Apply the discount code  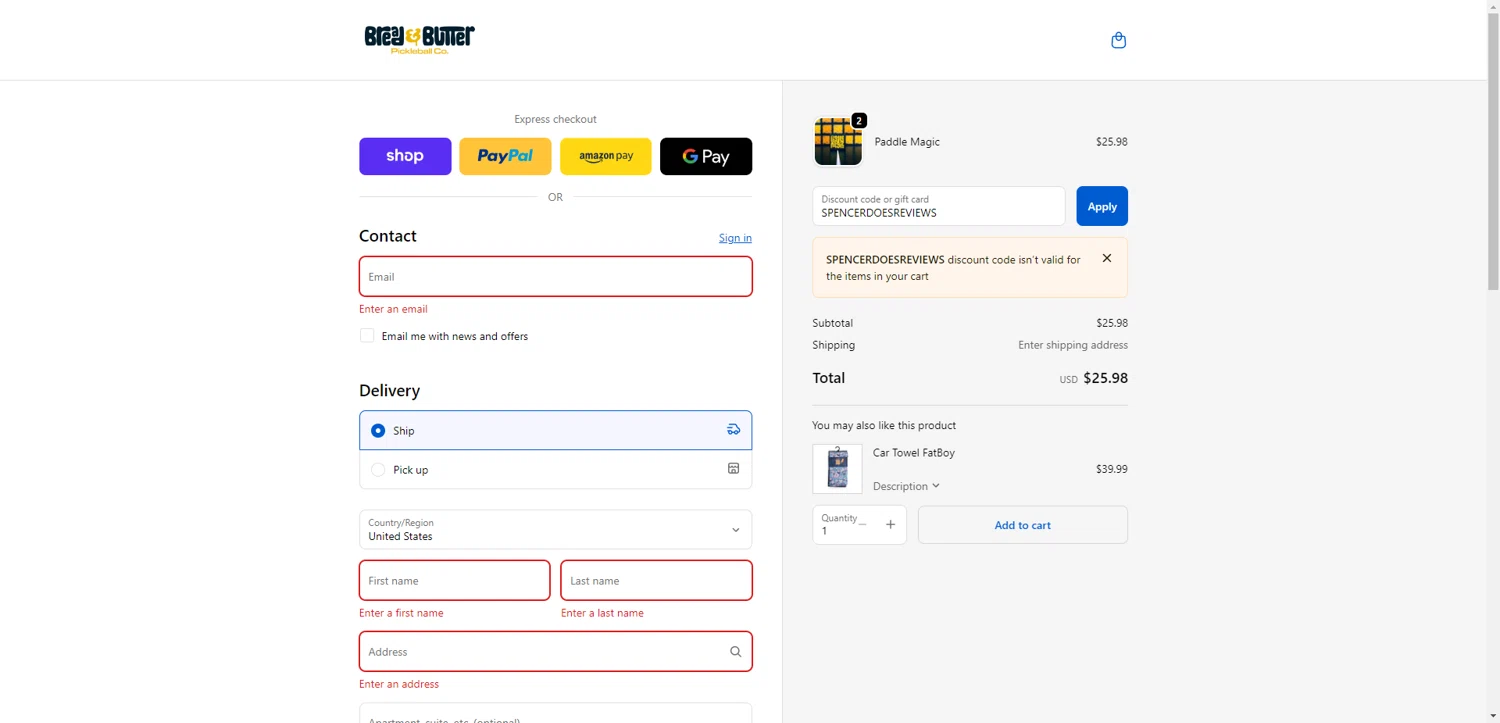(1102, 206)
